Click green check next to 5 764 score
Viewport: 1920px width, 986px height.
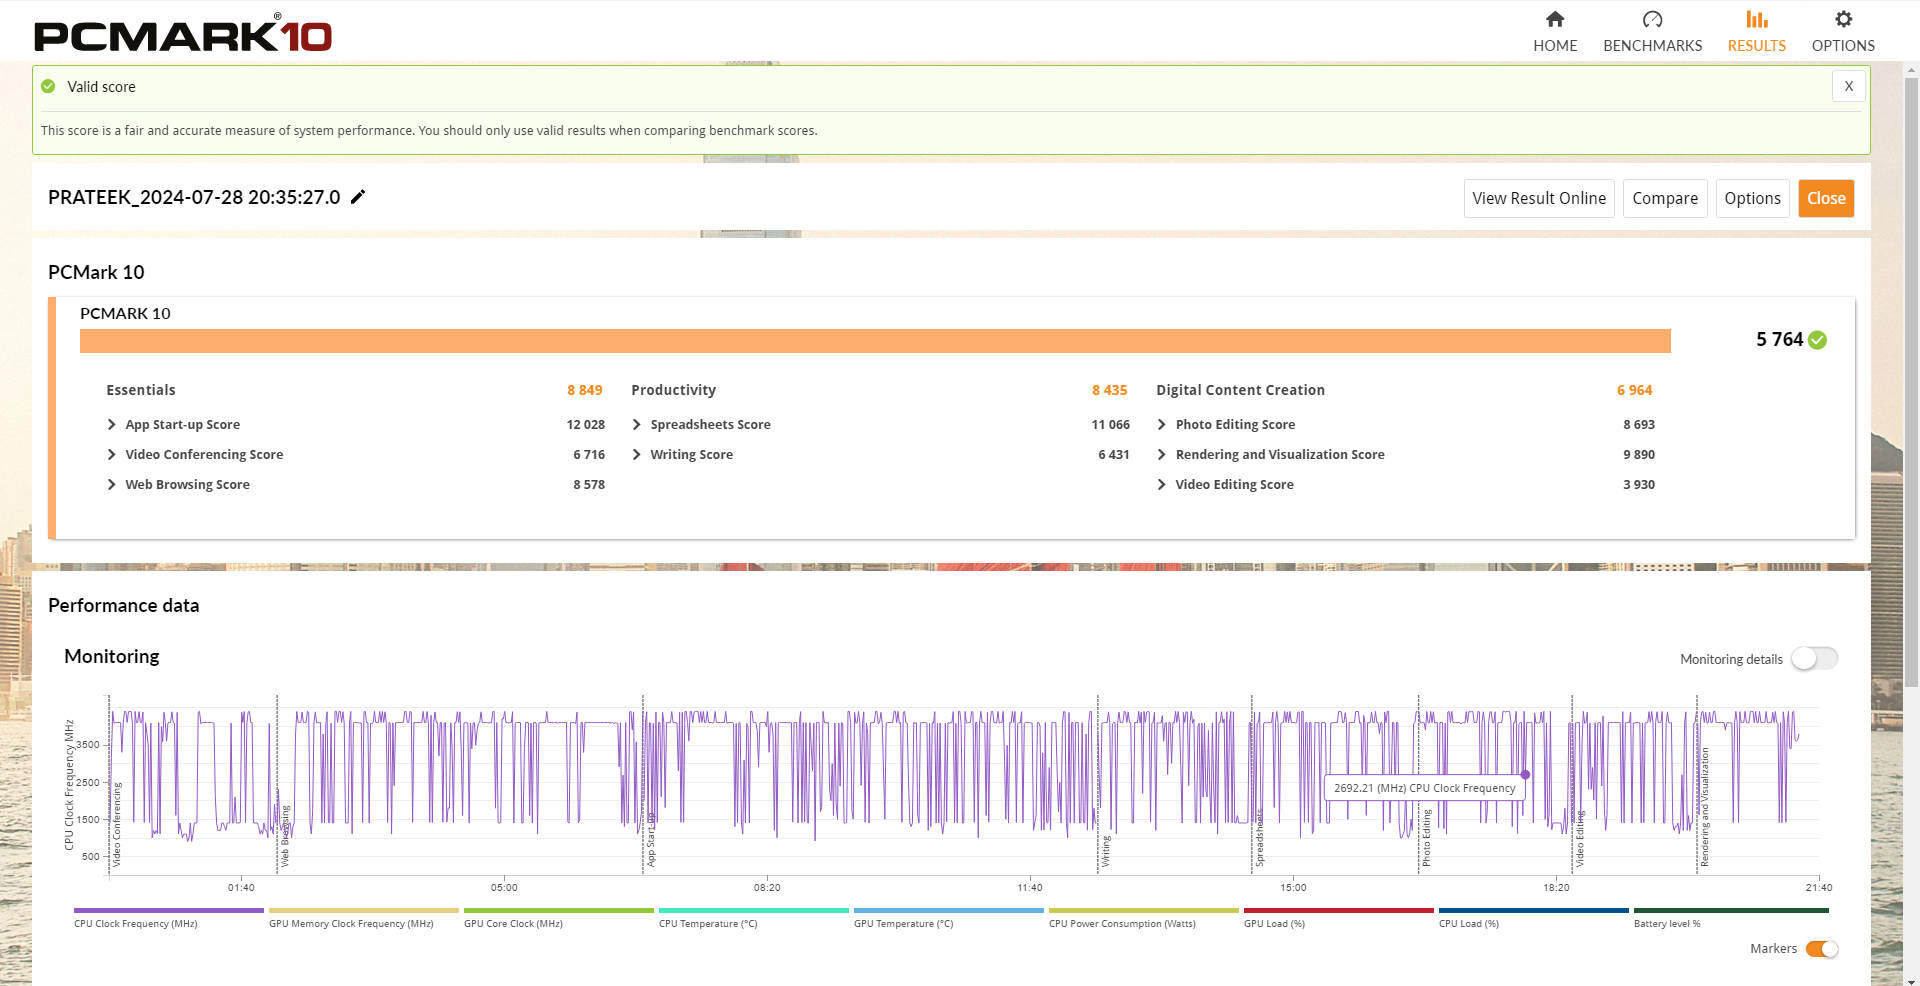pyautogui.click(x=1818, y=340)
